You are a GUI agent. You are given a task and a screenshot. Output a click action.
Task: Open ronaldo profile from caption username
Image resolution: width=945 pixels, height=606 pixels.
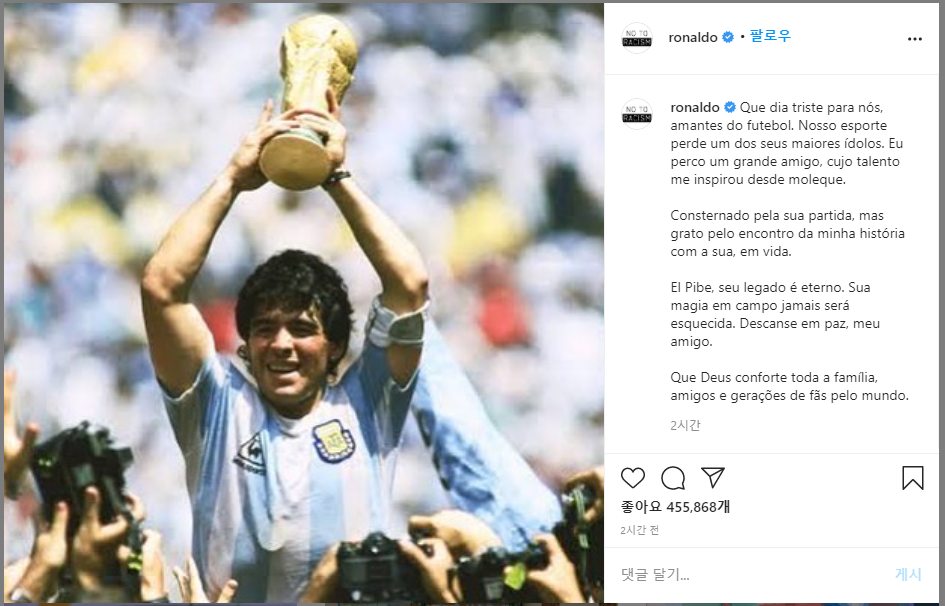[x=695, y=107]
